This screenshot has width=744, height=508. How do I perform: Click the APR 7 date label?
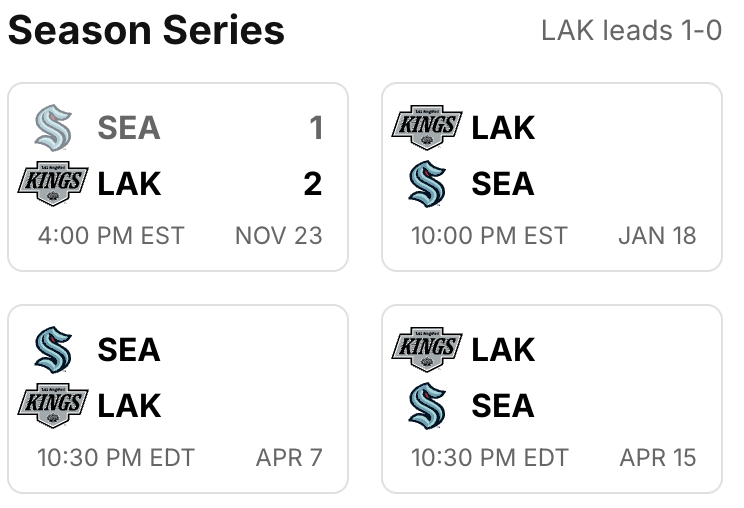[289, 457]
